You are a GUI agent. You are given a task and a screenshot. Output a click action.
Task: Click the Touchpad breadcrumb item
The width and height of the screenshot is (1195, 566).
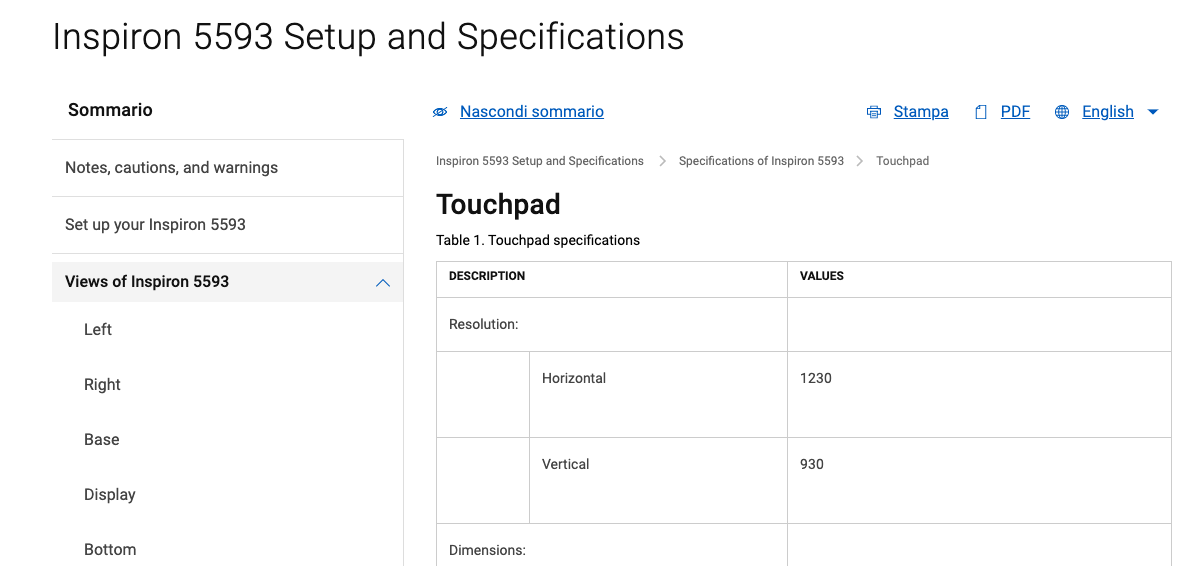902,161
